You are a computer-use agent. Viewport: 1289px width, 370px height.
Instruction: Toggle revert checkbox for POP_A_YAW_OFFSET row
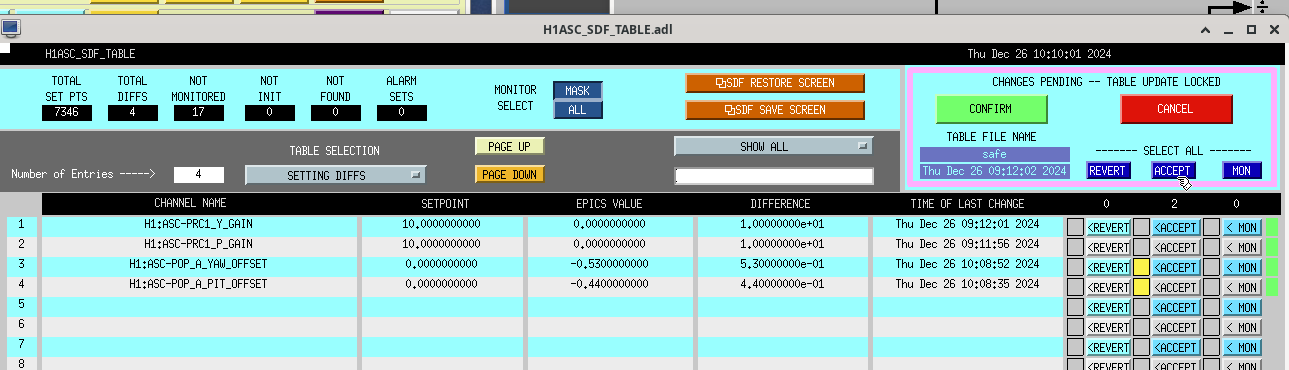(x=1076, y=267)
